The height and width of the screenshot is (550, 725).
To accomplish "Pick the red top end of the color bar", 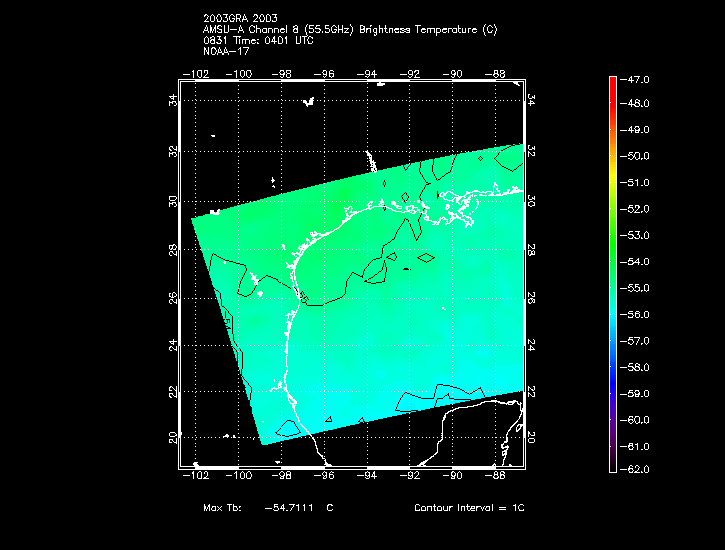I will (612, 80).
